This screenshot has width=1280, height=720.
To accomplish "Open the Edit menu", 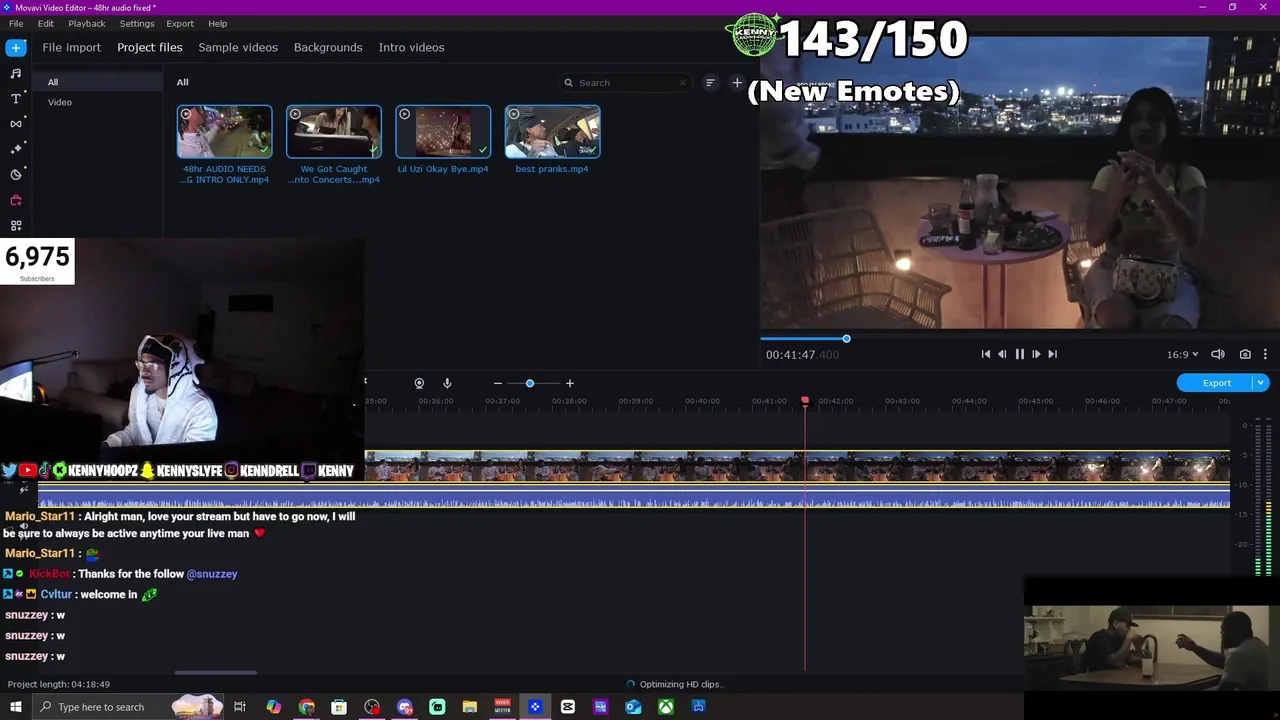I will coord(46,23).
